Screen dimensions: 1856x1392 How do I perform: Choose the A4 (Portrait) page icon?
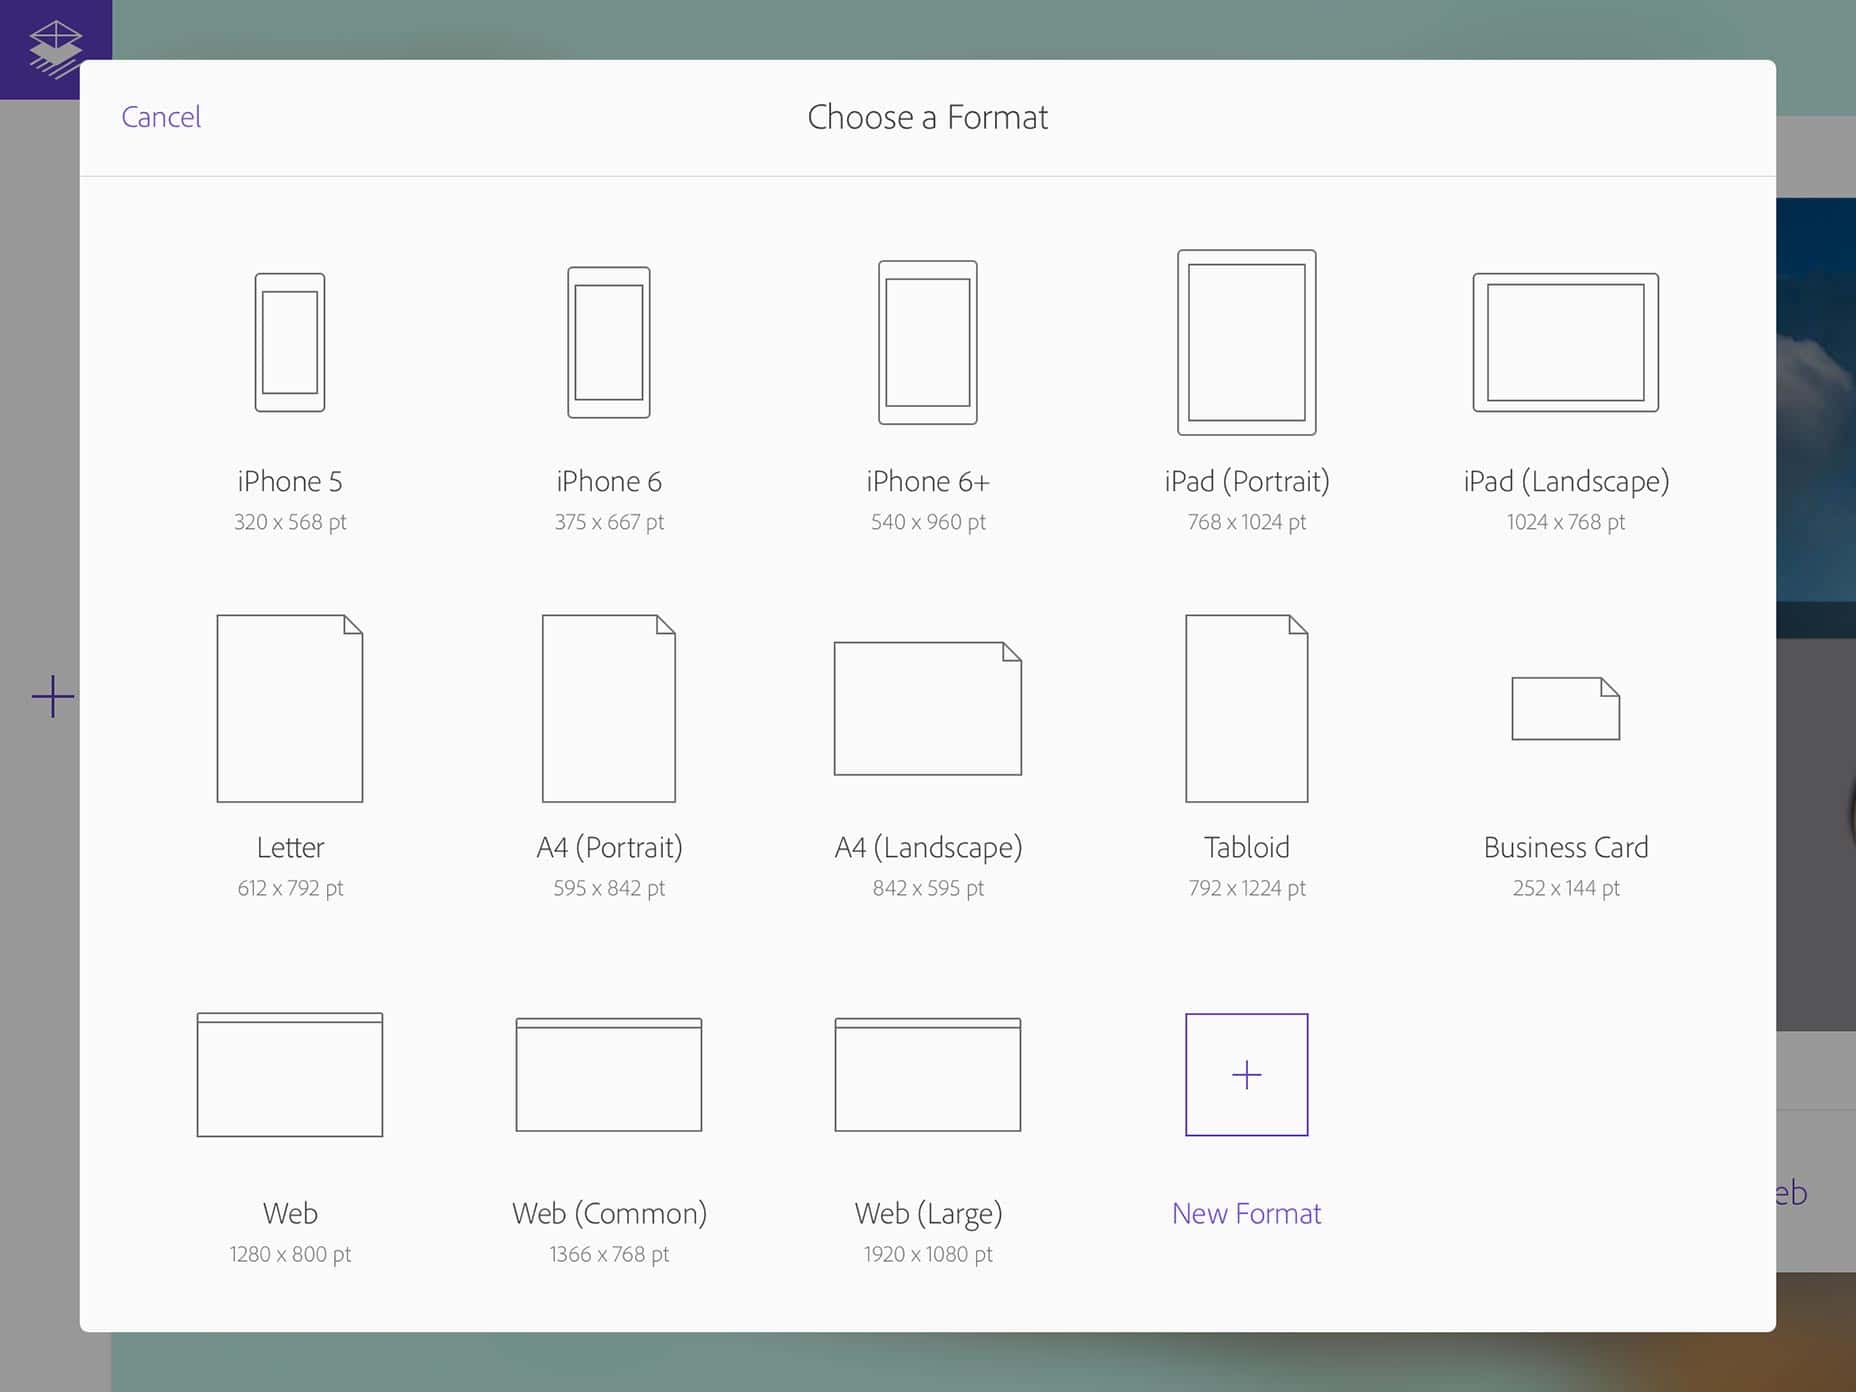pyautogui.click(x=609, y=708)
